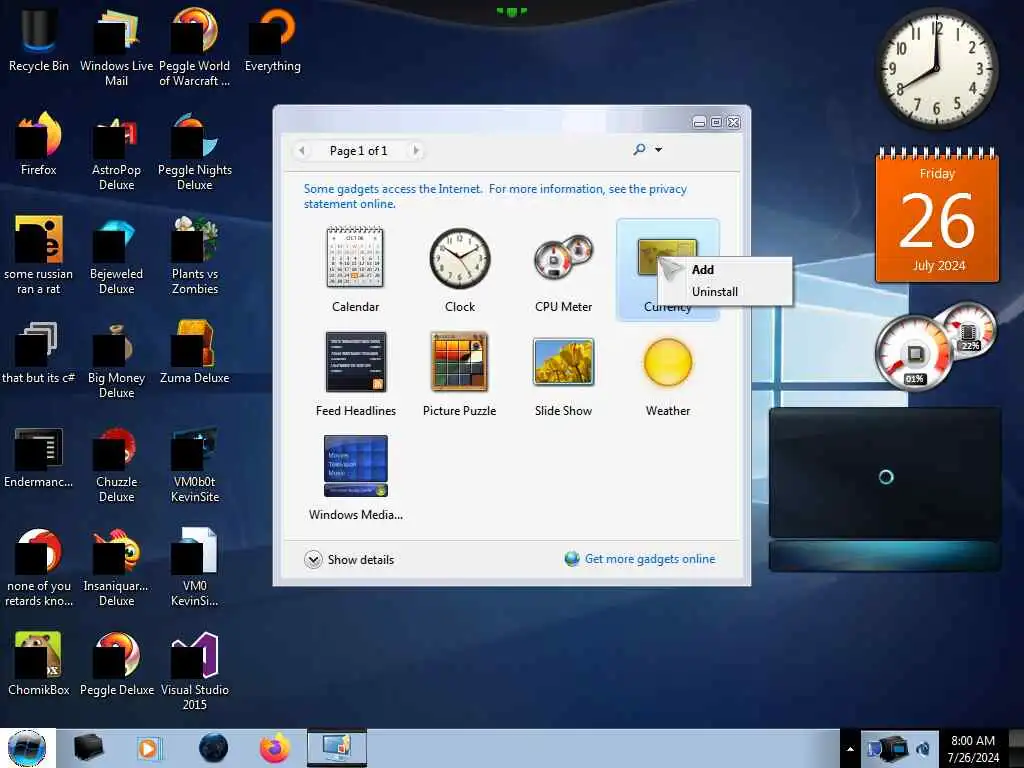Select the CPU Meter gadget in the gallery
This screenshot has width=1024, height=768.
point(564,269)
